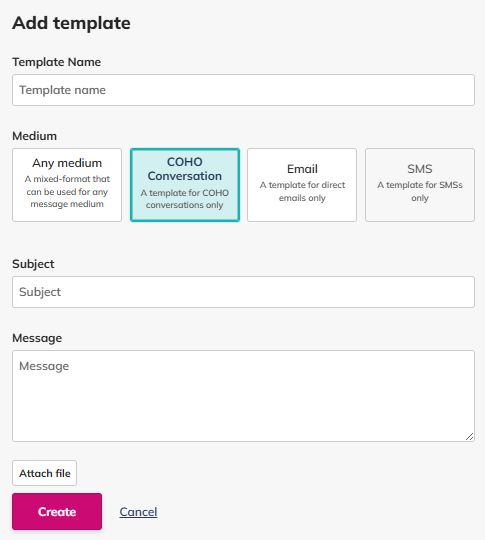
Task: Click into the Subject text field
Action: [243, 292]
